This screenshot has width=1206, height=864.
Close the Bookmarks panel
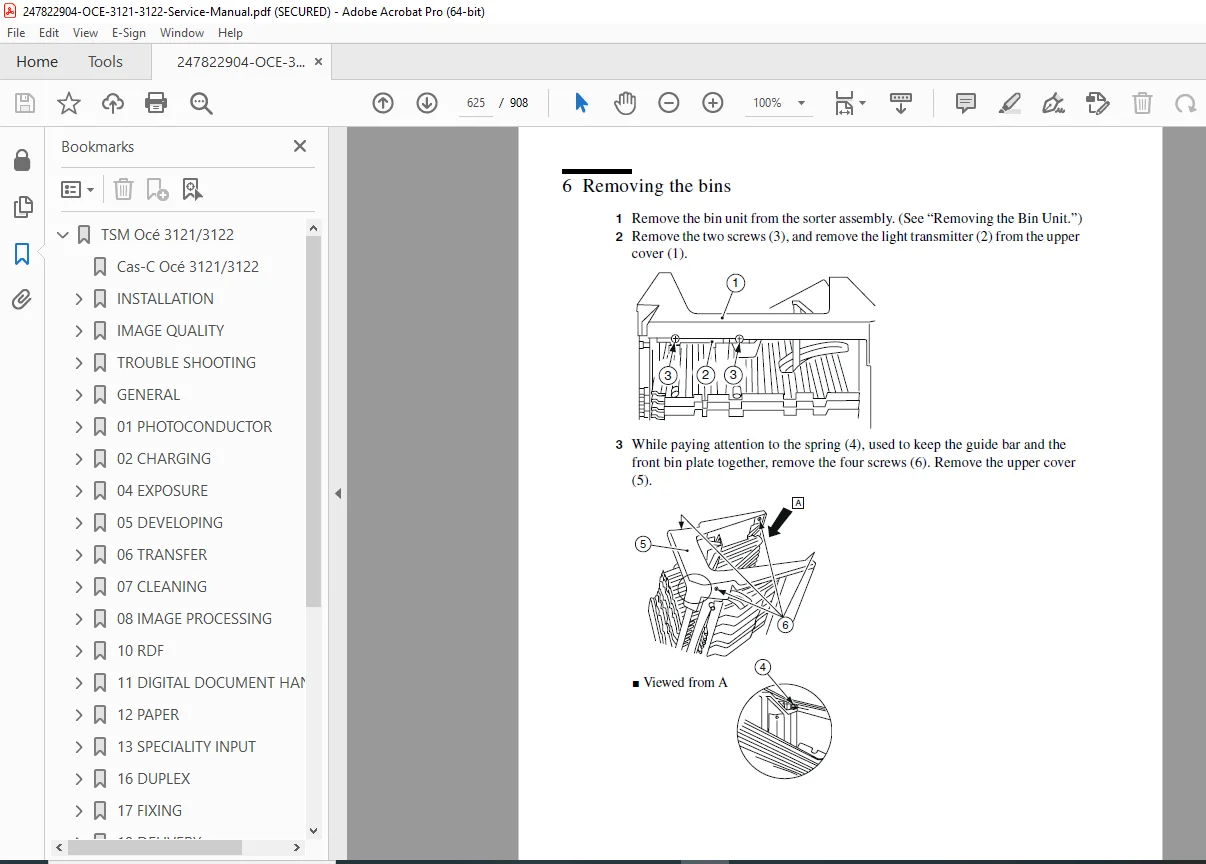tap(299, 146)
